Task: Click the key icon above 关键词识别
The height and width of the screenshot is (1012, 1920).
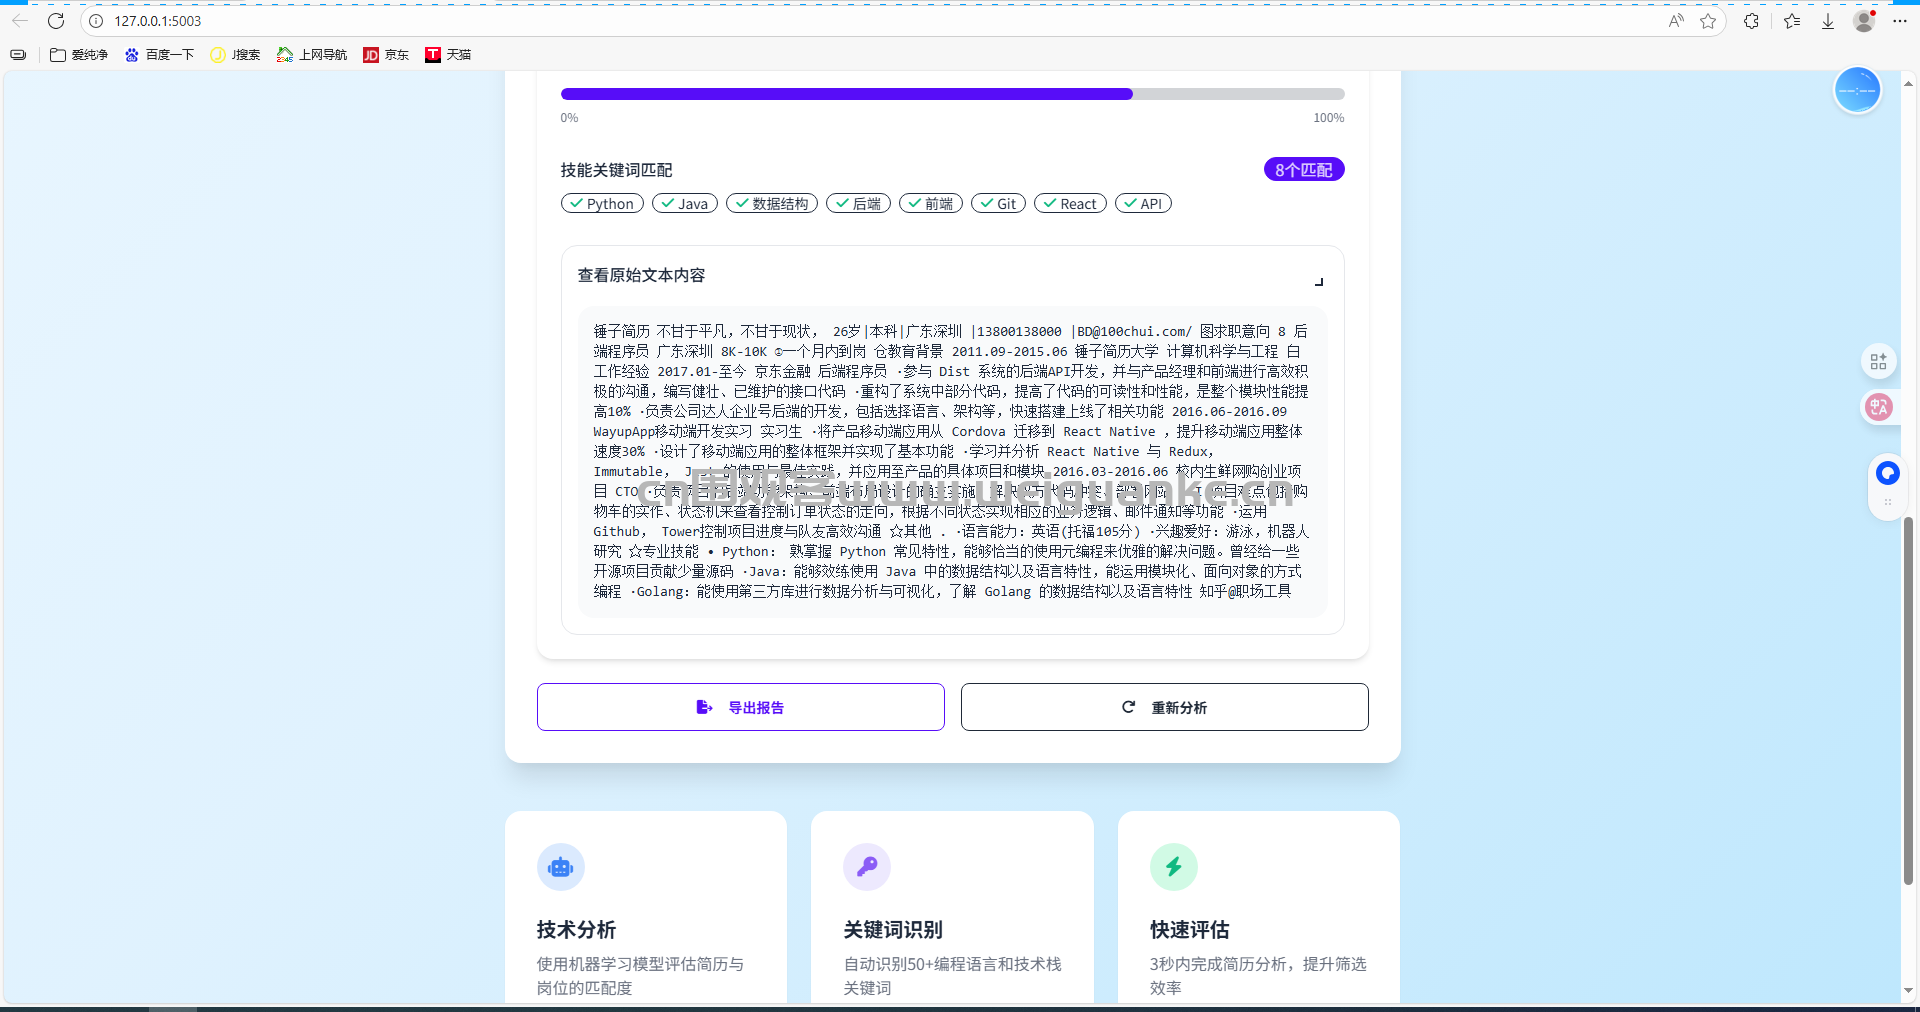Action: pyautogui.click(x=867, y=867)
